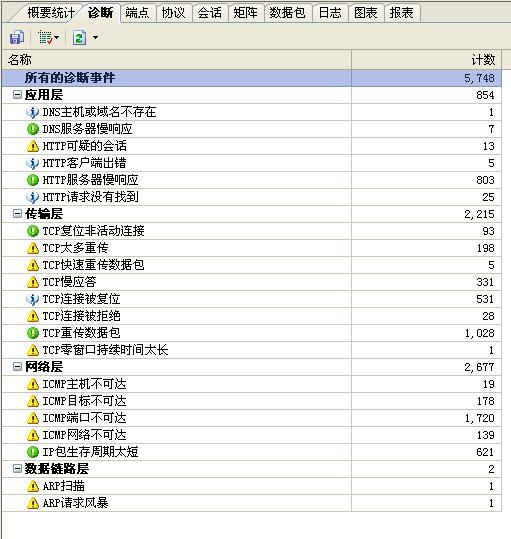Collapse the 数据链路层 tree group
The image size is (511, 539).
click(17, 469)
